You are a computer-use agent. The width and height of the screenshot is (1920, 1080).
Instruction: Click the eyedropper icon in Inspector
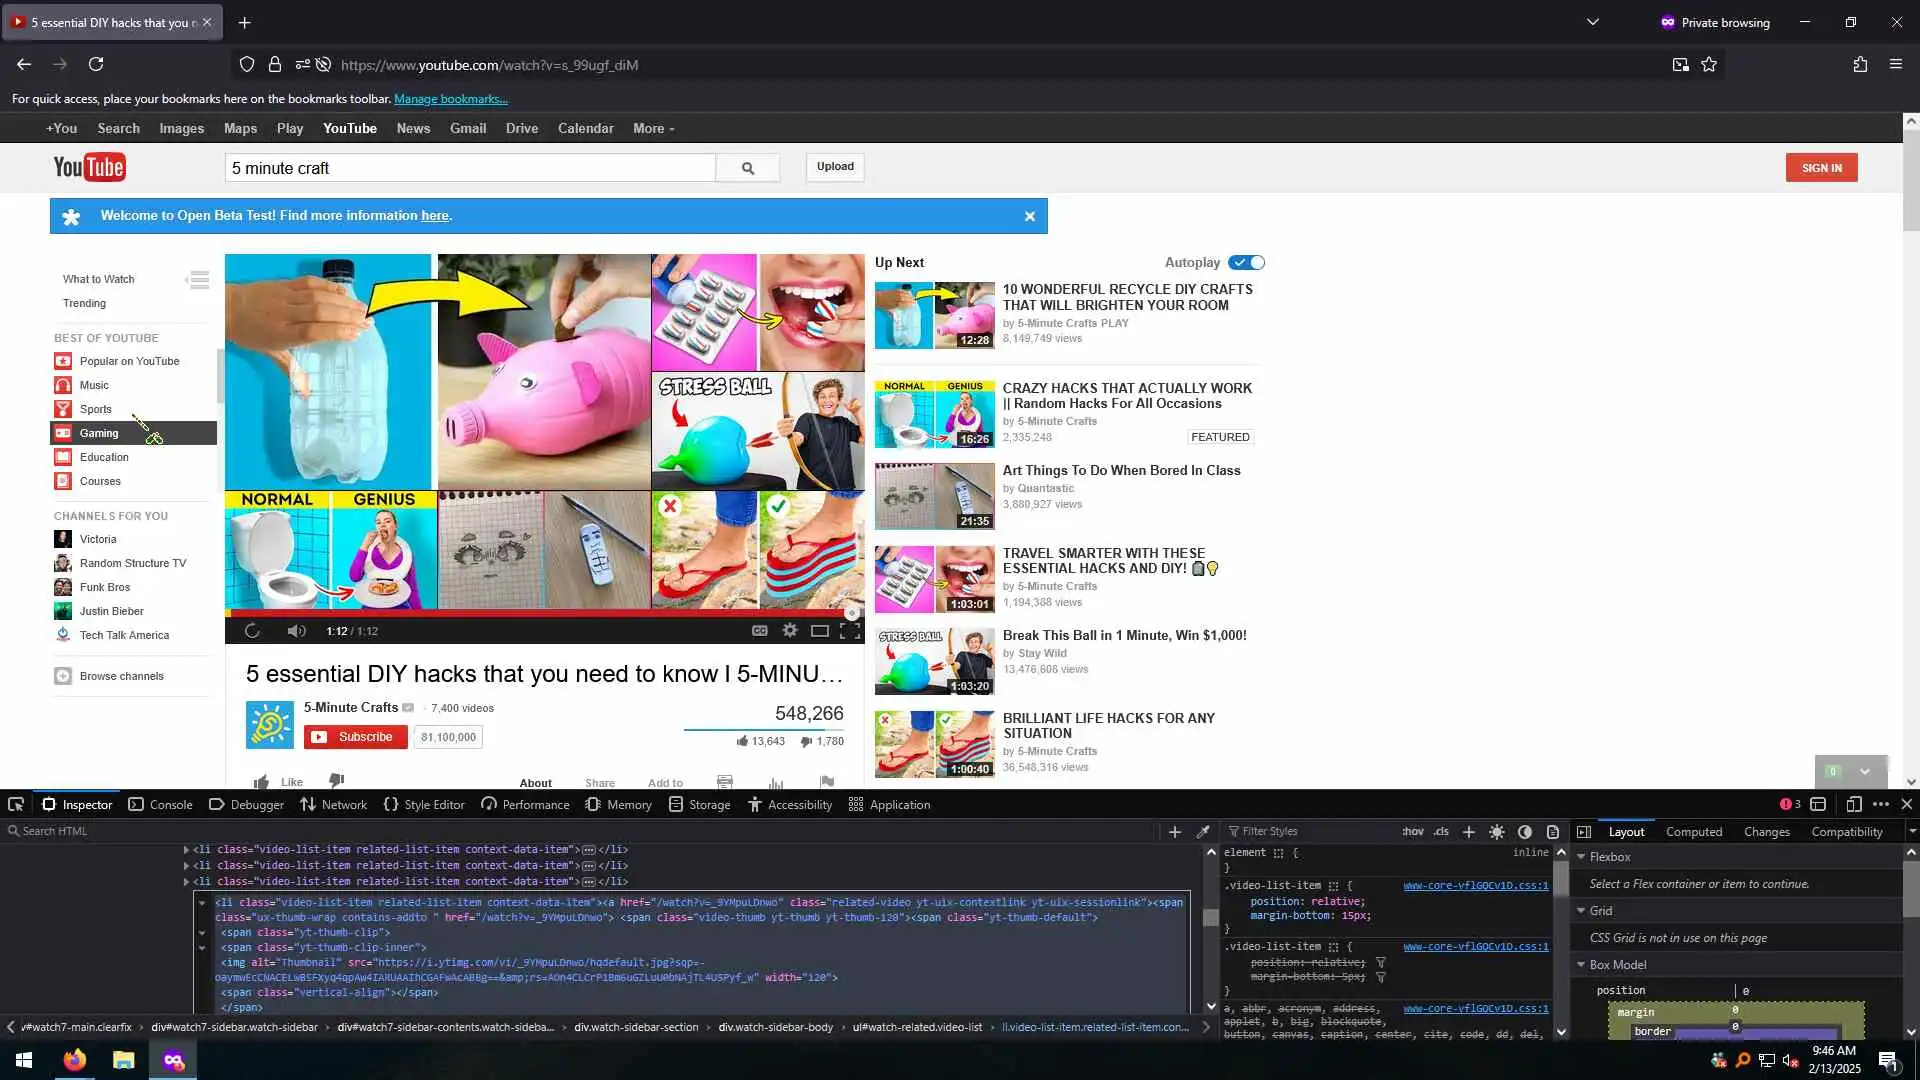[1203, 832]
